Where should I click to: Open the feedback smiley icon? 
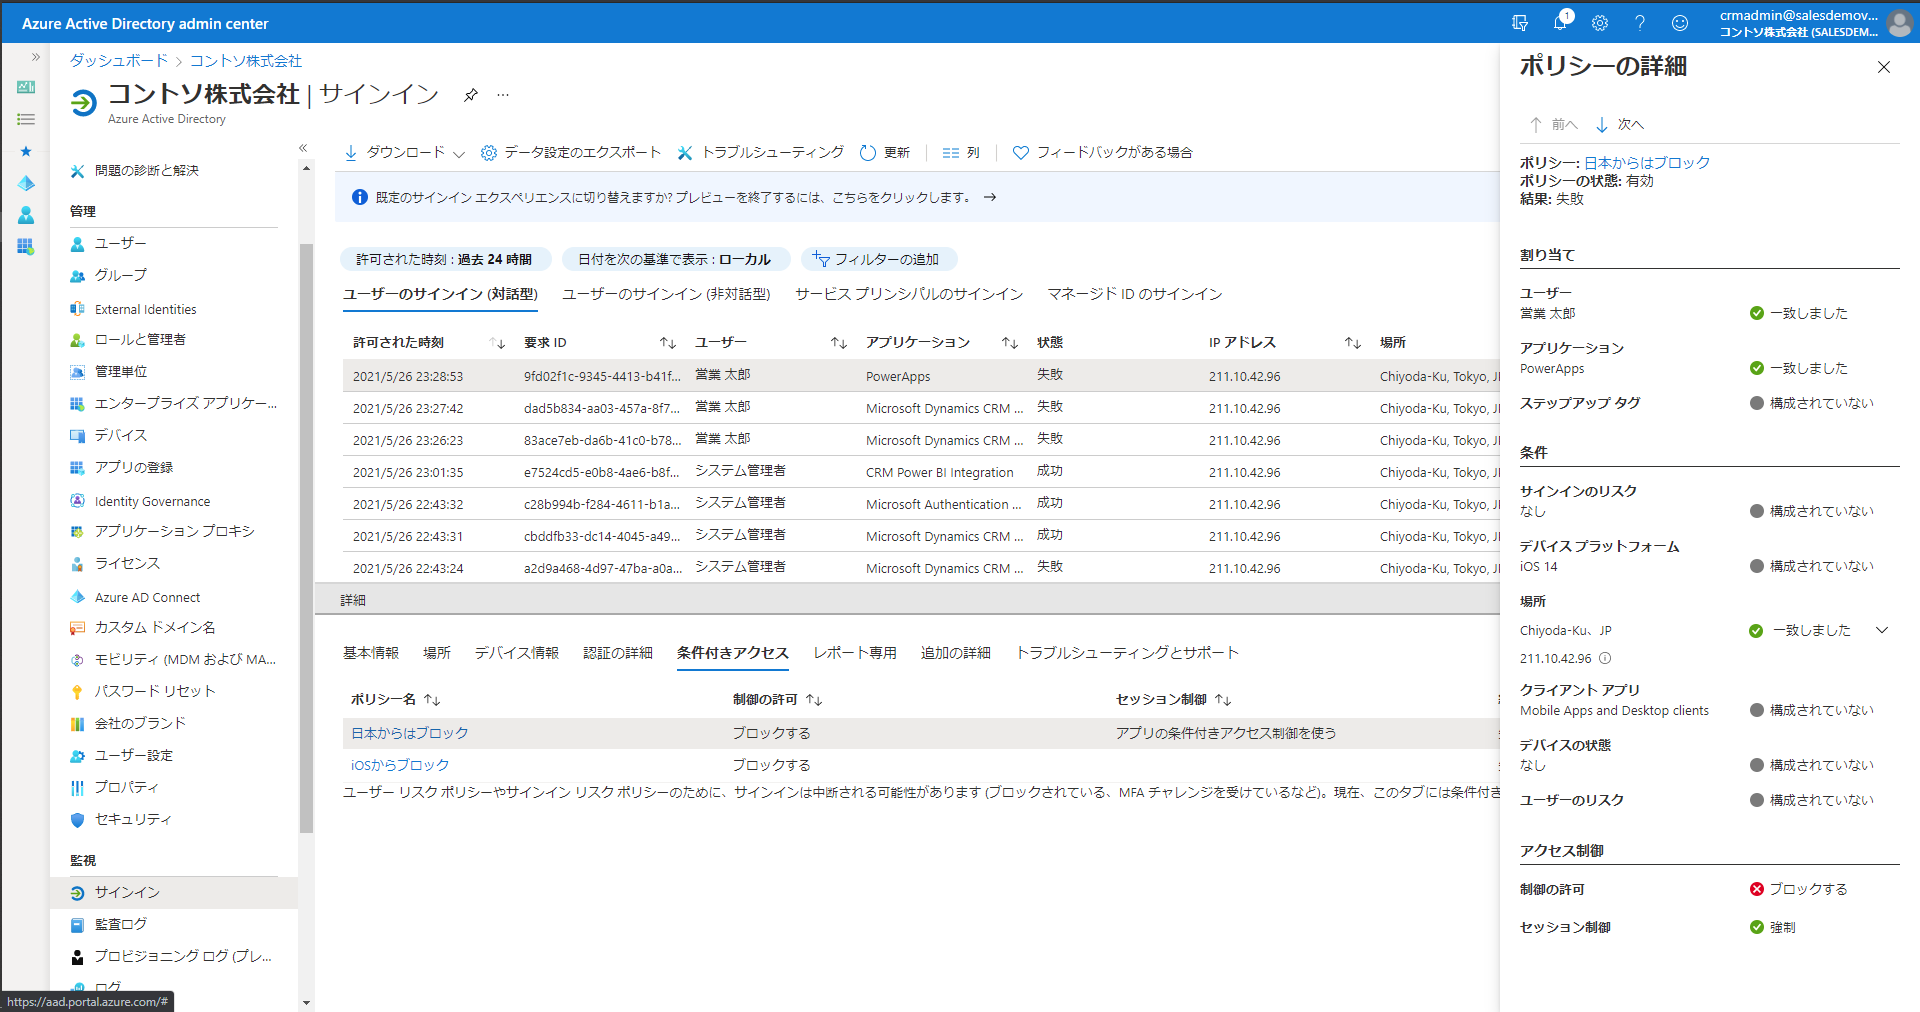click(x=1680, y=23)
